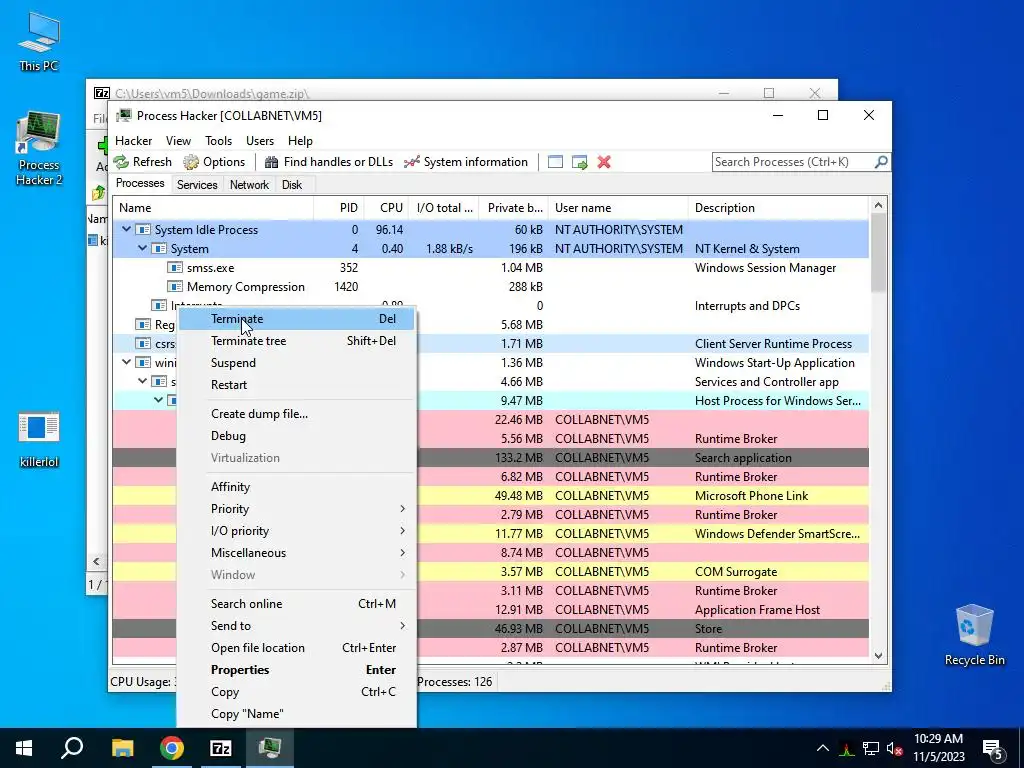Open Priority submenu in context menu
The image size is (1024, 768).
pos(296,509)
